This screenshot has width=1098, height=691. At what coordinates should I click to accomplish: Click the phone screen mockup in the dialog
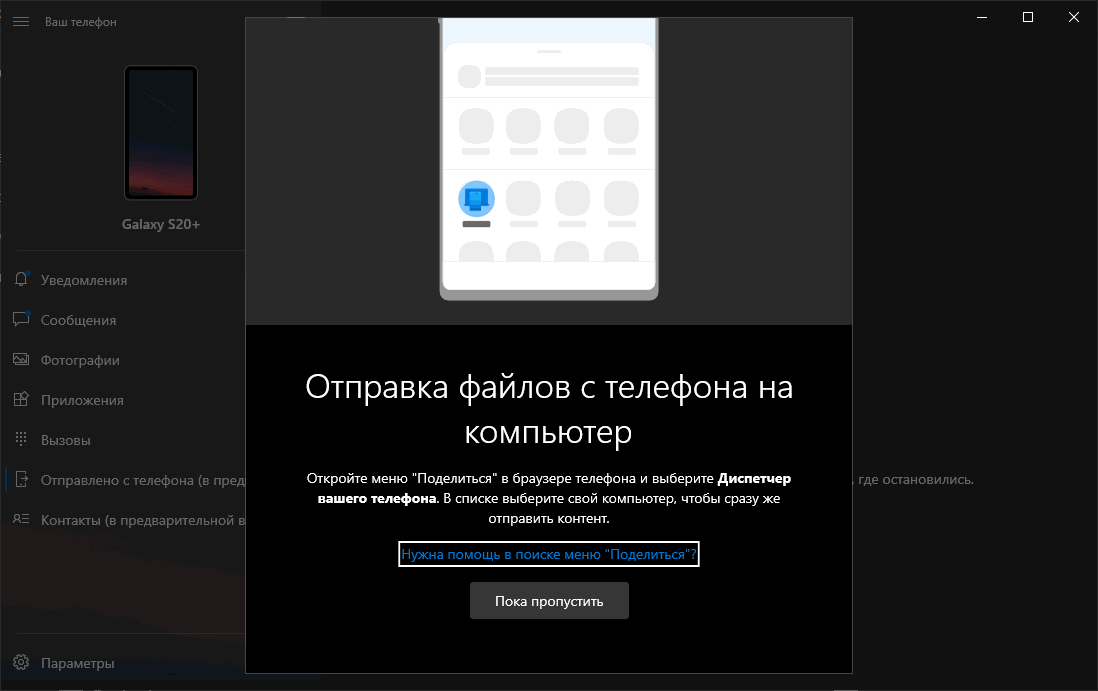point(549,160)
